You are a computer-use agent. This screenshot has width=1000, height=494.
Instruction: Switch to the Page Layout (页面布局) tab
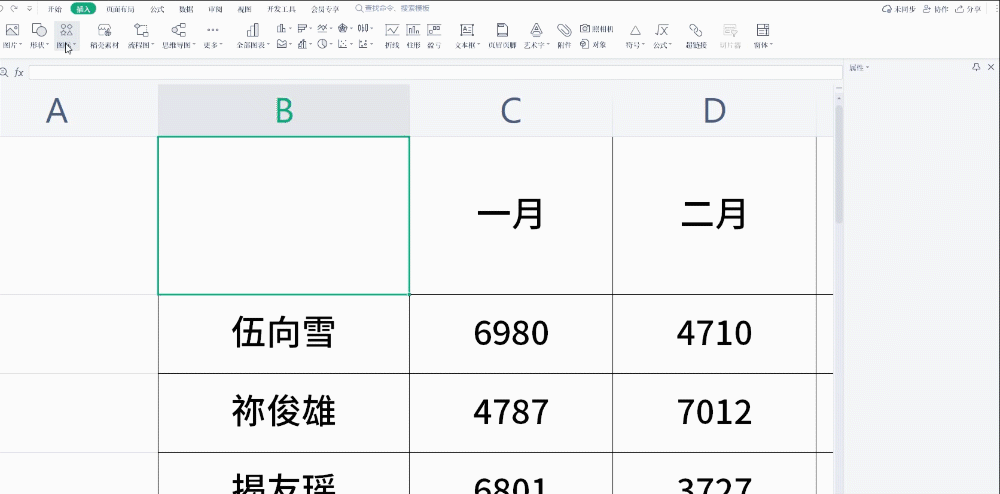(121, 9)
